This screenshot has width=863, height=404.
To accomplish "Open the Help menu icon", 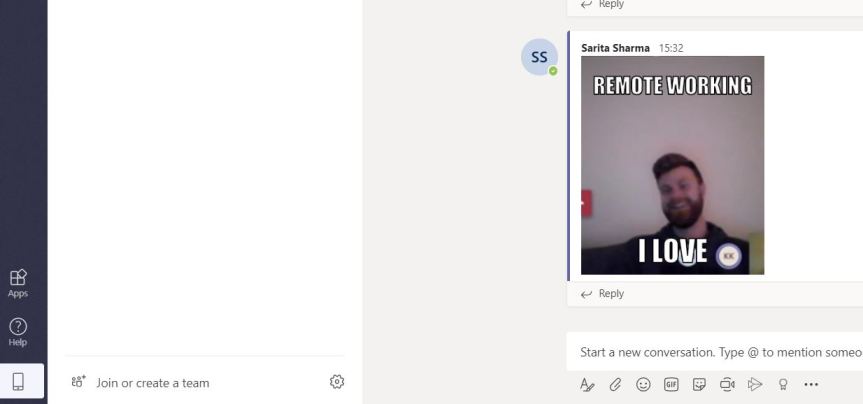I will [18, 332].
